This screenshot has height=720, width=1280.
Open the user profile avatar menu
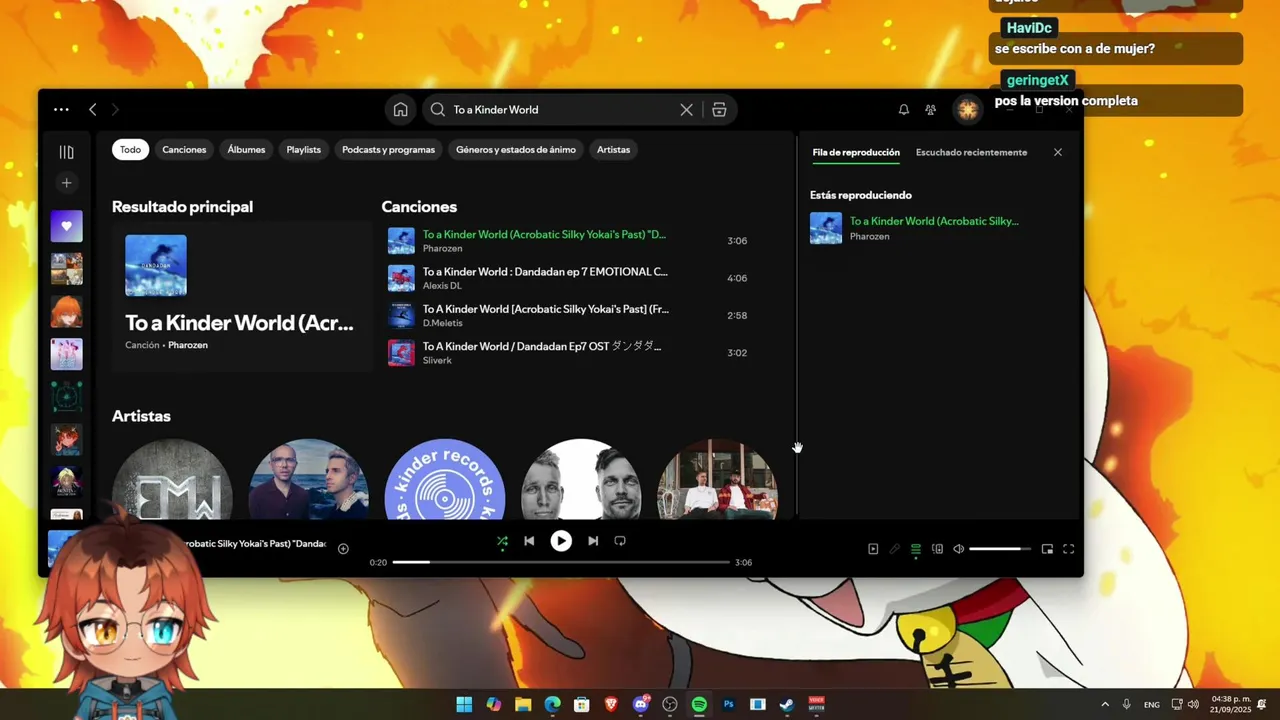pyautogui.click(x=967, y=110)
